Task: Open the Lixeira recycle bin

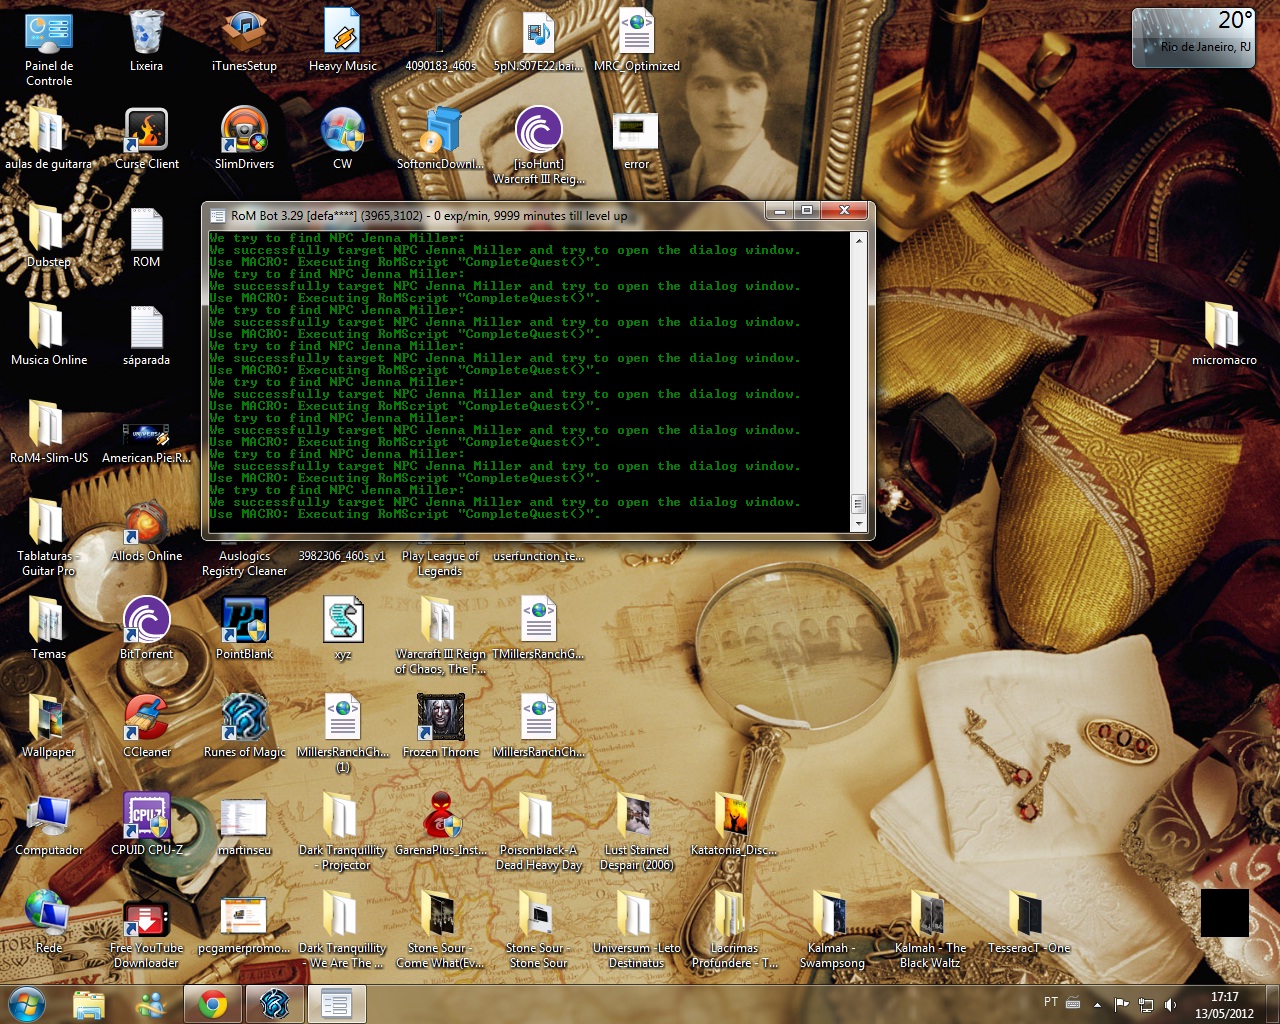Action: (146, 33)
